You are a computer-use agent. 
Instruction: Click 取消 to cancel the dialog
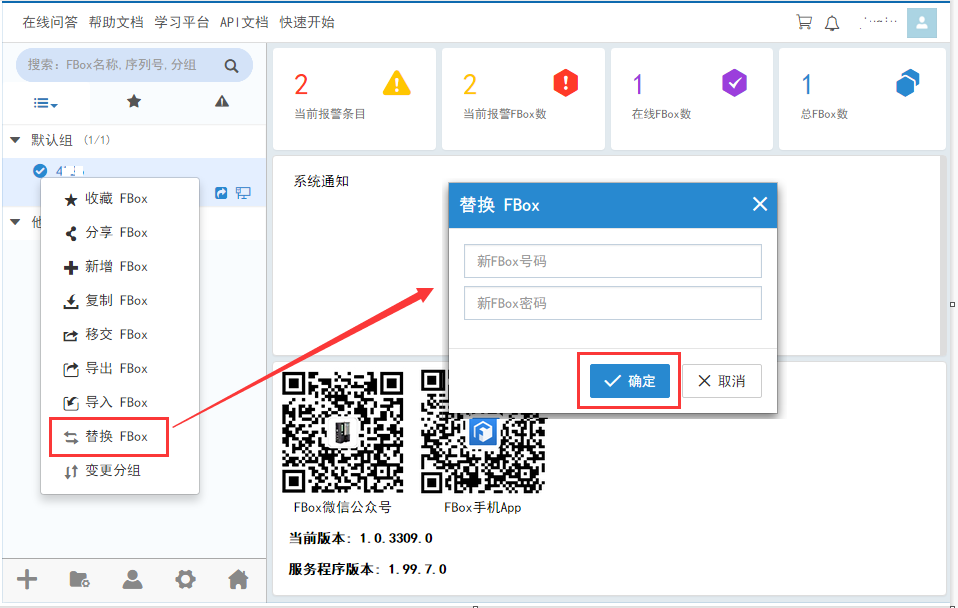(x=721, y=381)
